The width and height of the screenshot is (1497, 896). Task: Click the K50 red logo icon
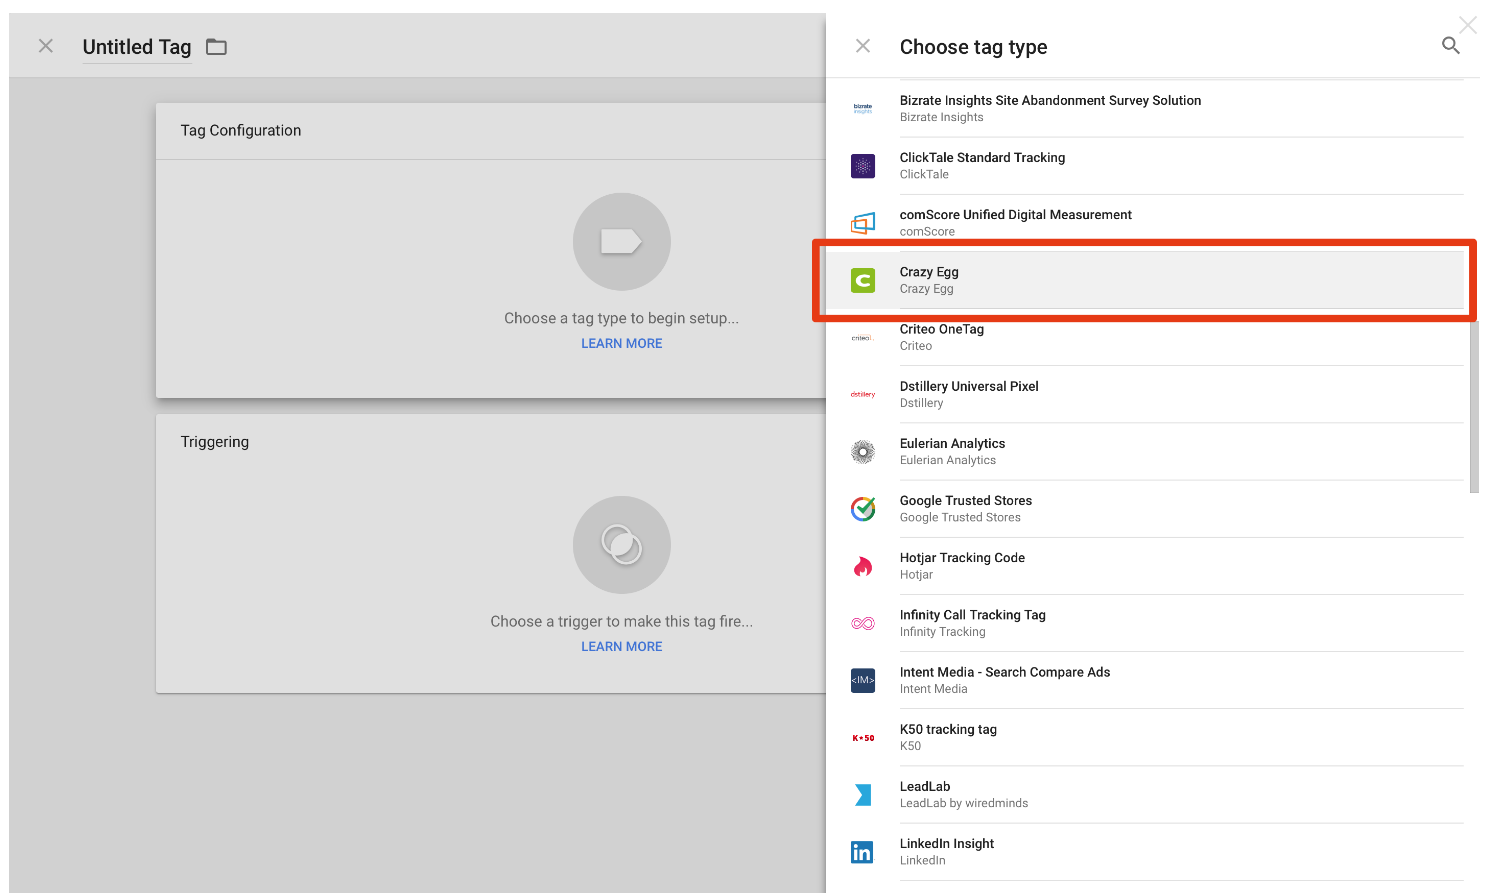tap(863, 738)
